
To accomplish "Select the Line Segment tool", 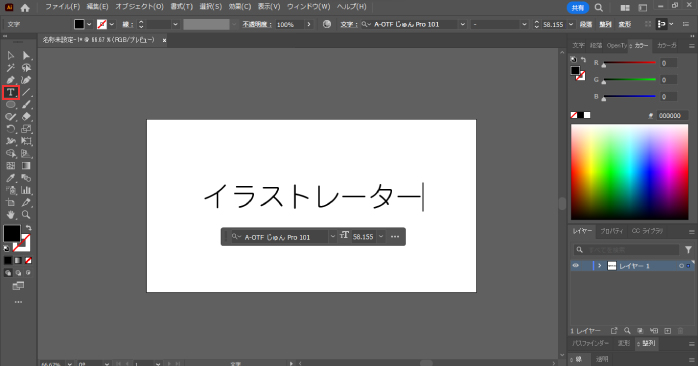I will [26, 92].
